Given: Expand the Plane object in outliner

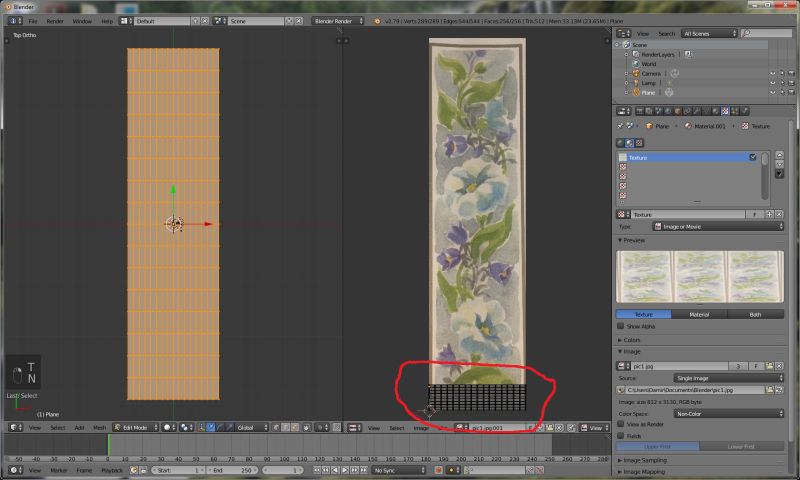Looking at the screenshot, I should click(x=627, y=92).
